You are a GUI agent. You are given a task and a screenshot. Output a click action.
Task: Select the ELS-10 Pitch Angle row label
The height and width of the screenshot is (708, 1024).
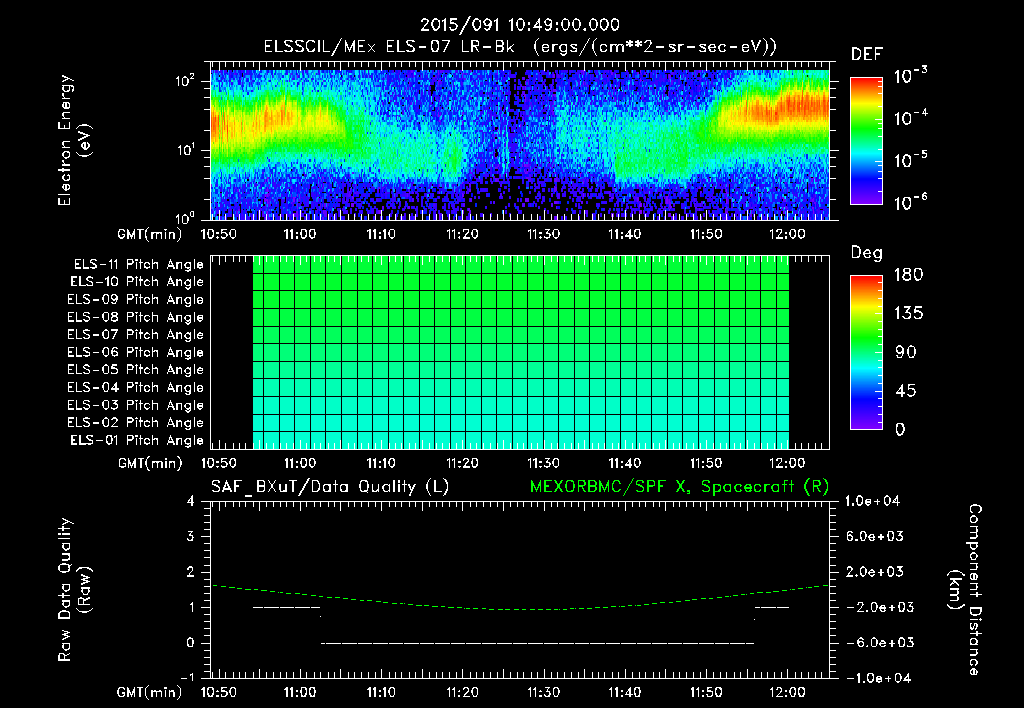click(137, 282)
